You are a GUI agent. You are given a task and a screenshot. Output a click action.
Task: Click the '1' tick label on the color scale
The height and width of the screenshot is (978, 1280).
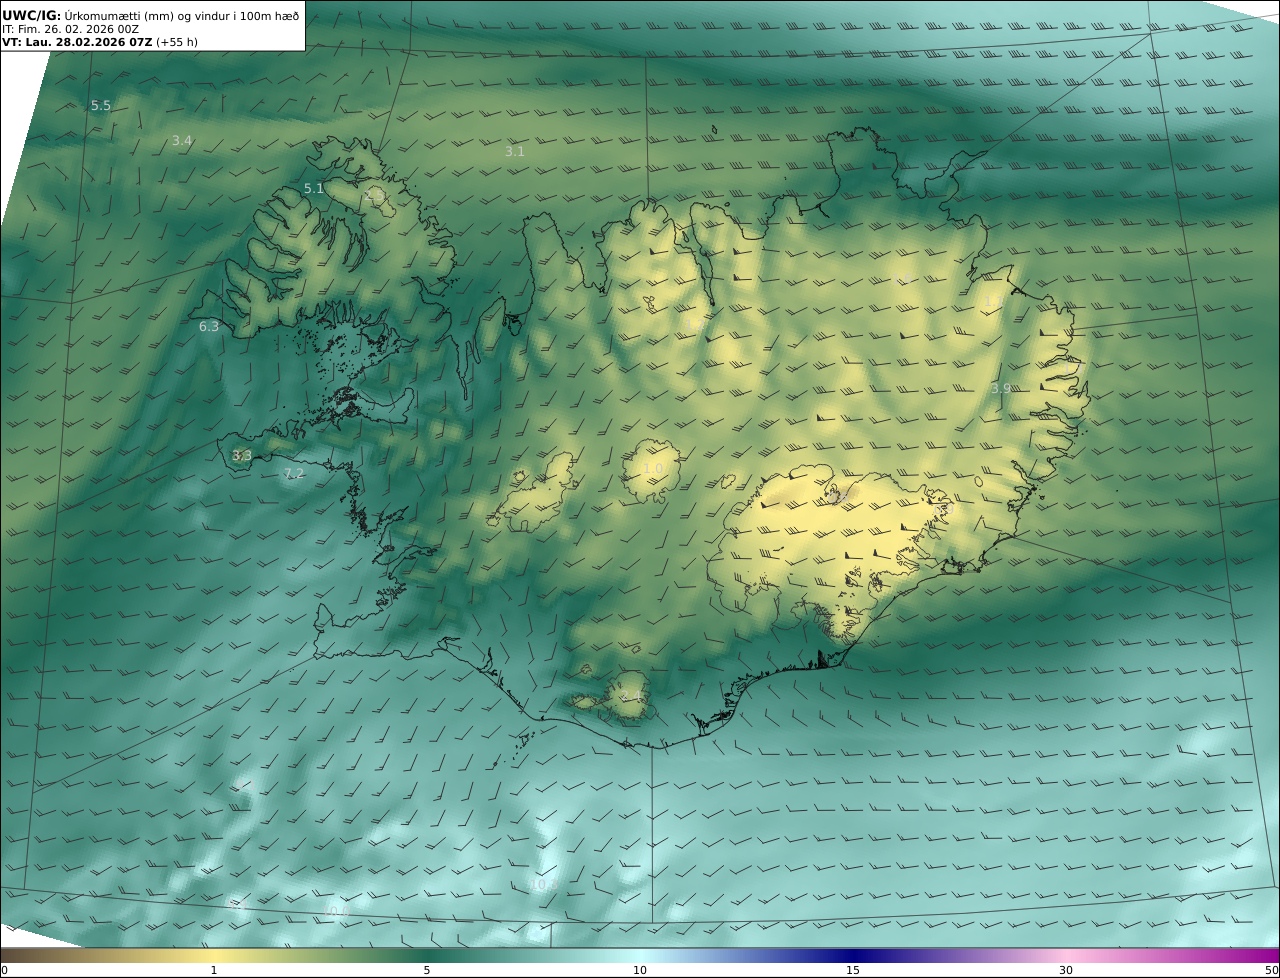[x=214, y=970]
